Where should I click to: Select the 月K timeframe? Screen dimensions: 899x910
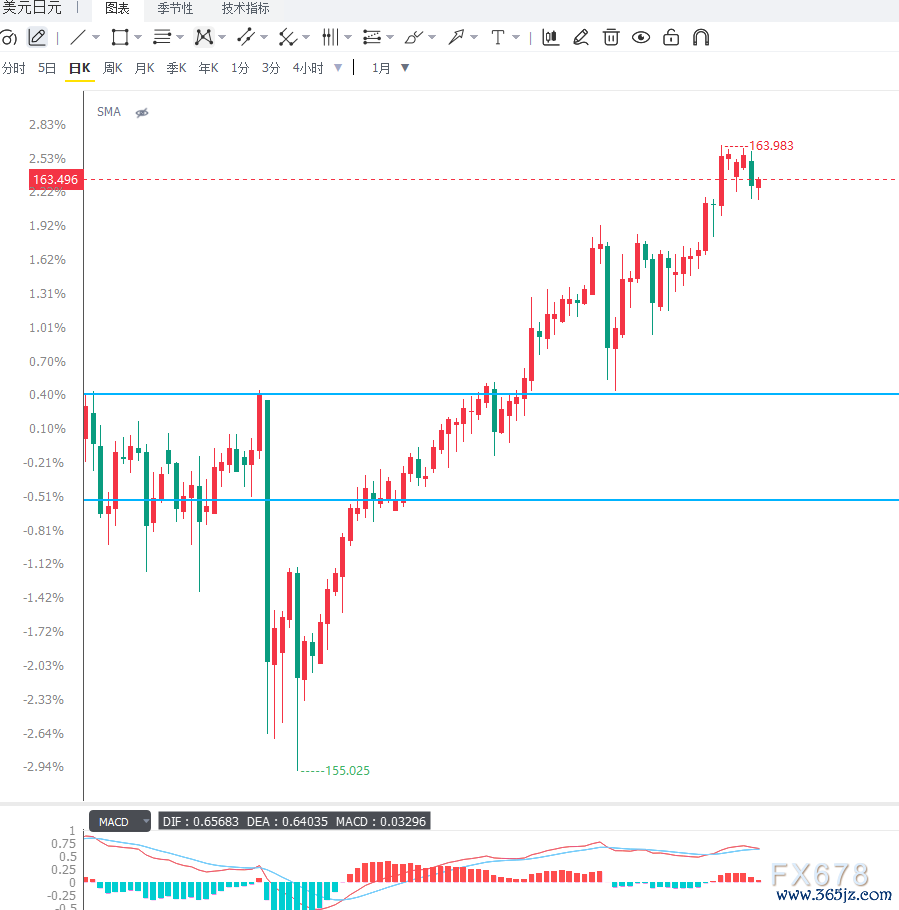[x=145, y=68]
